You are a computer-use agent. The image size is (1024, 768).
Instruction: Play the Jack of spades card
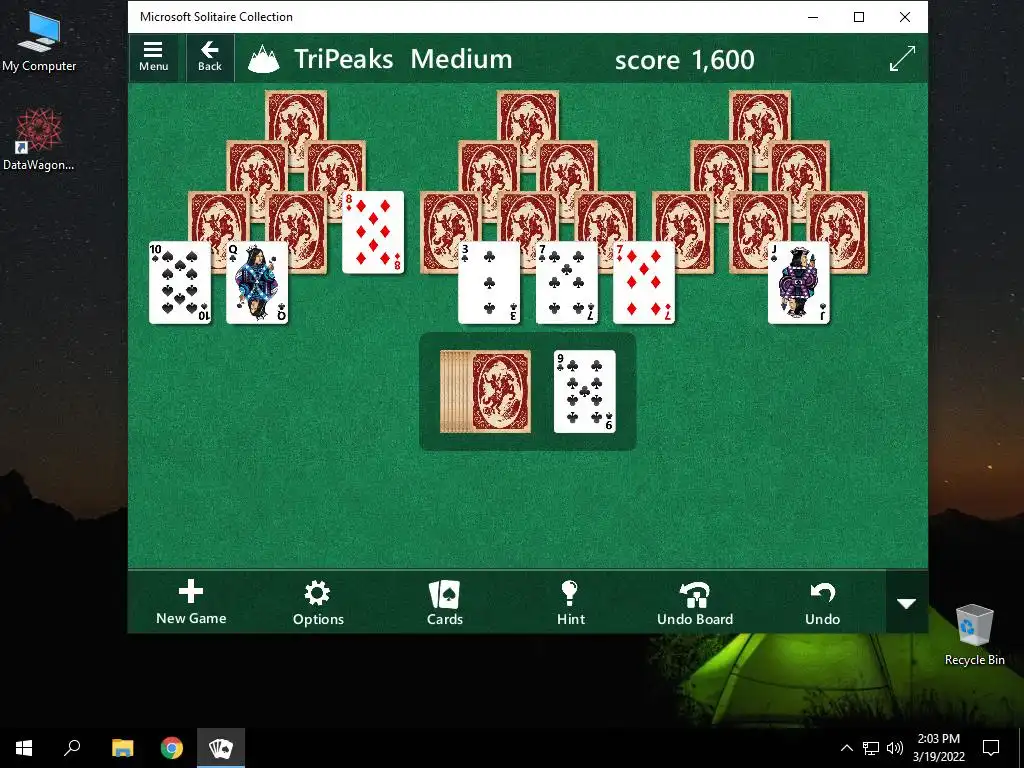click(x=799, y=283)
